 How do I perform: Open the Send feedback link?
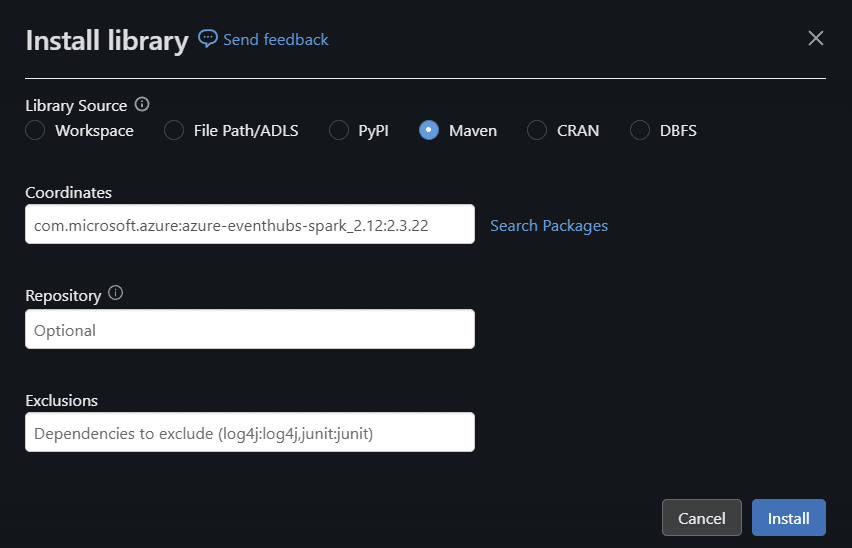click(275, 40)
